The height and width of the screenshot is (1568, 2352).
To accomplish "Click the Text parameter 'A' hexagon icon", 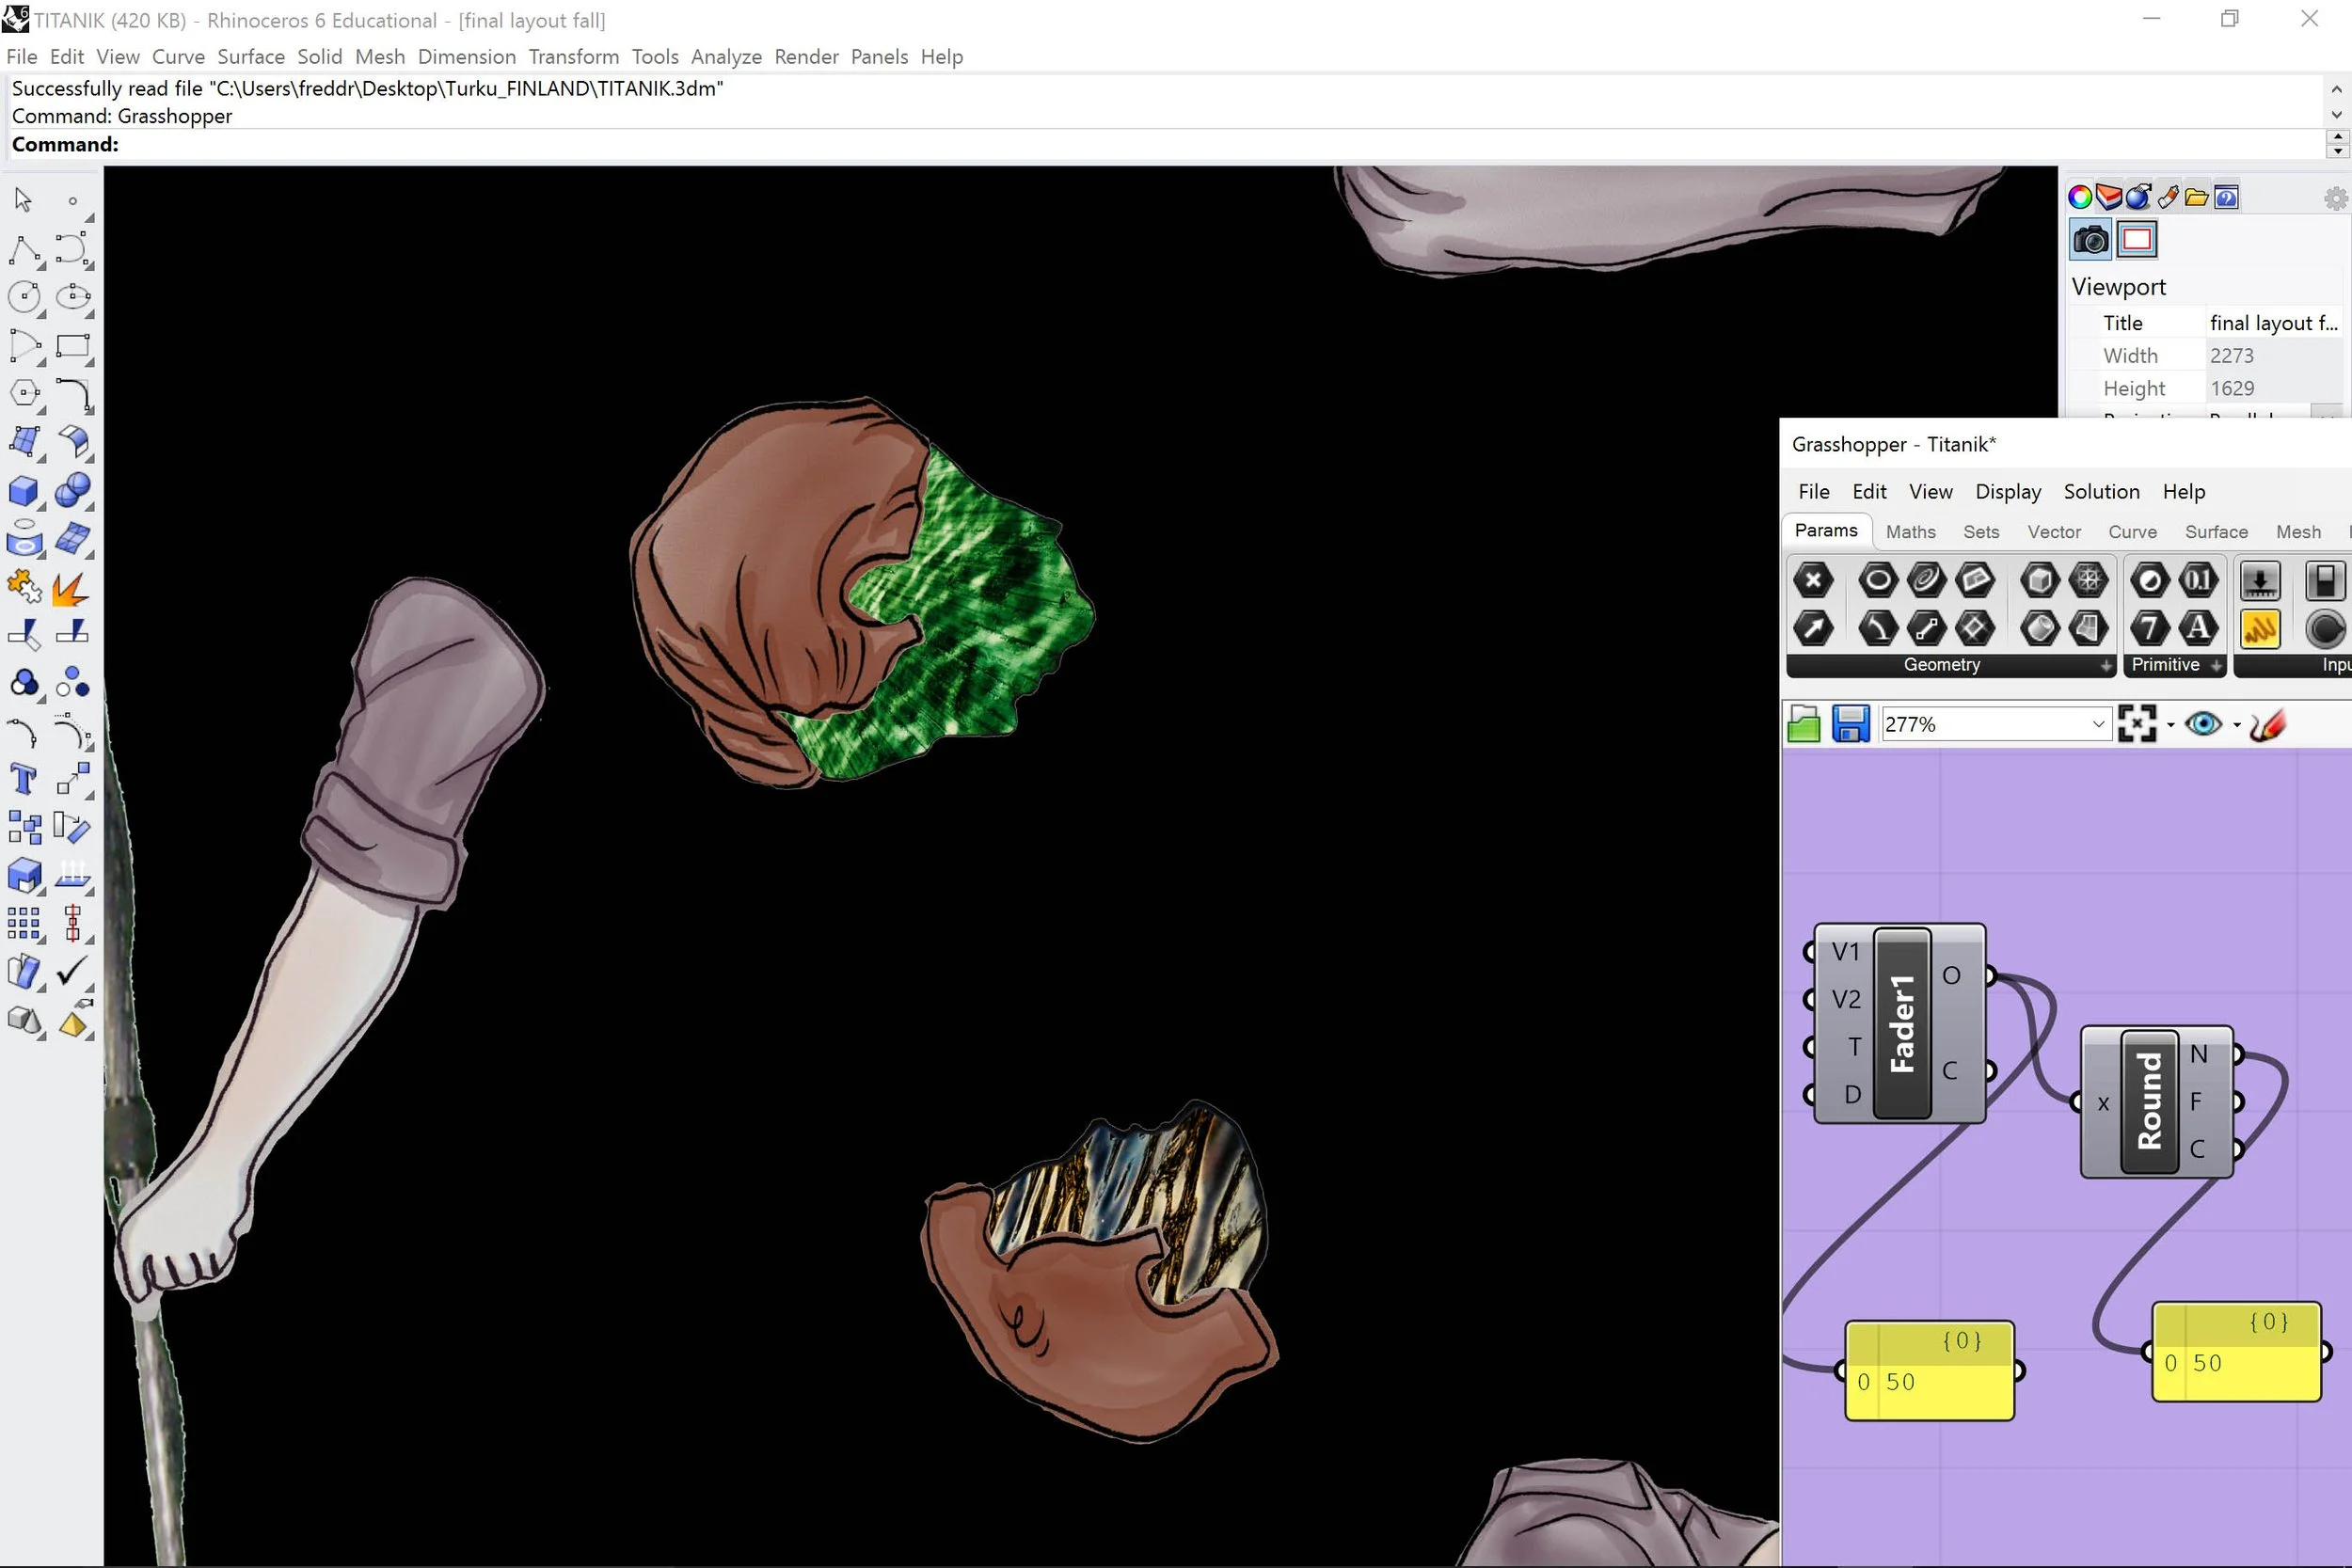I will tap(2197, 628).
